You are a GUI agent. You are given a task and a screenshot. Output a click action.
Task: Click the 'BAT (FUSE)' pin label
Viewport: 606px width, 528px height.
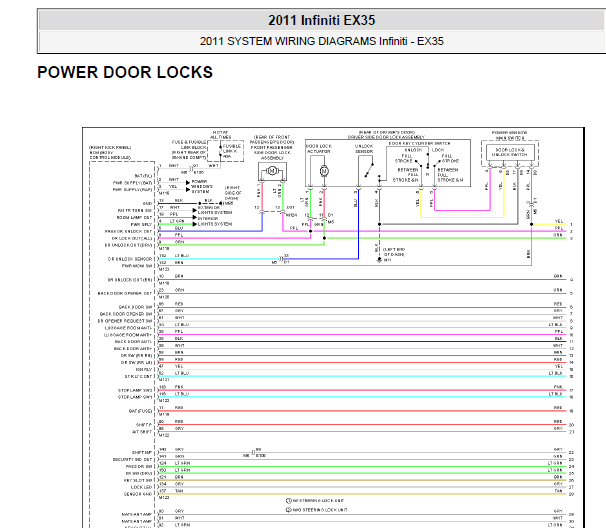point(140,411)
